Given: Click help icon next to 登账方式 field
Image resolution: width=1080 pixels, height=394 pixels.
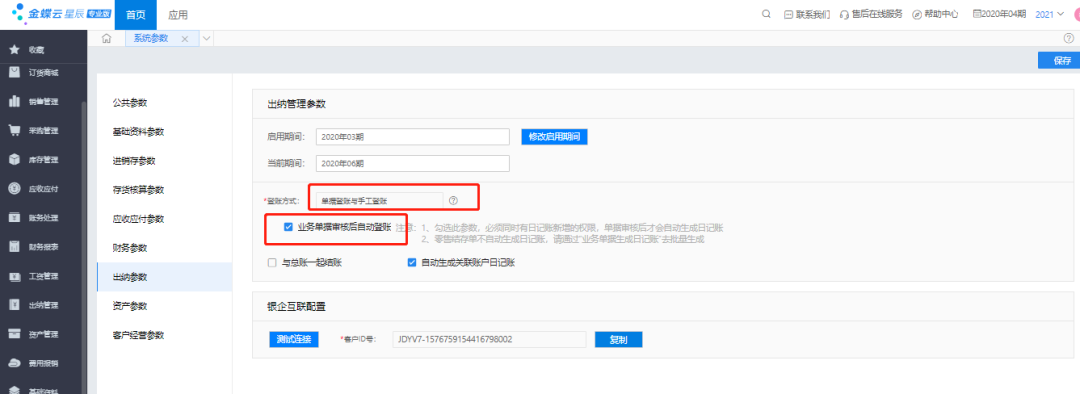Looking at the screenshot, I should (453, 200).
